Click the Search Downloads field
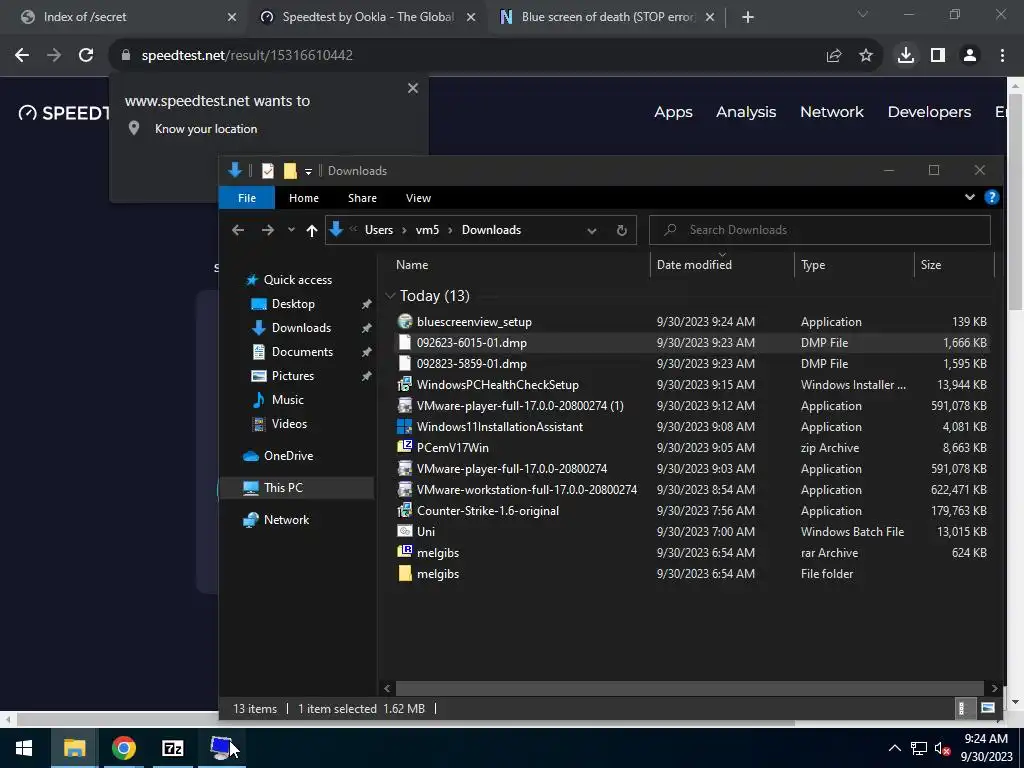 (x=820, y=230)
